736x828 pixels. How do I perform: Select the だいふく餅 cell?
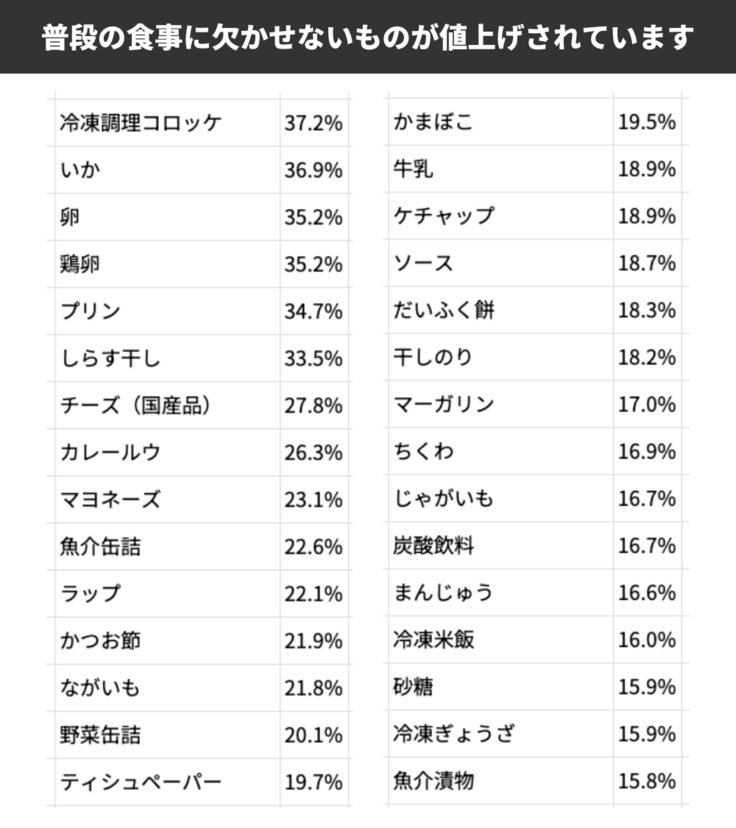coord(444,311)
